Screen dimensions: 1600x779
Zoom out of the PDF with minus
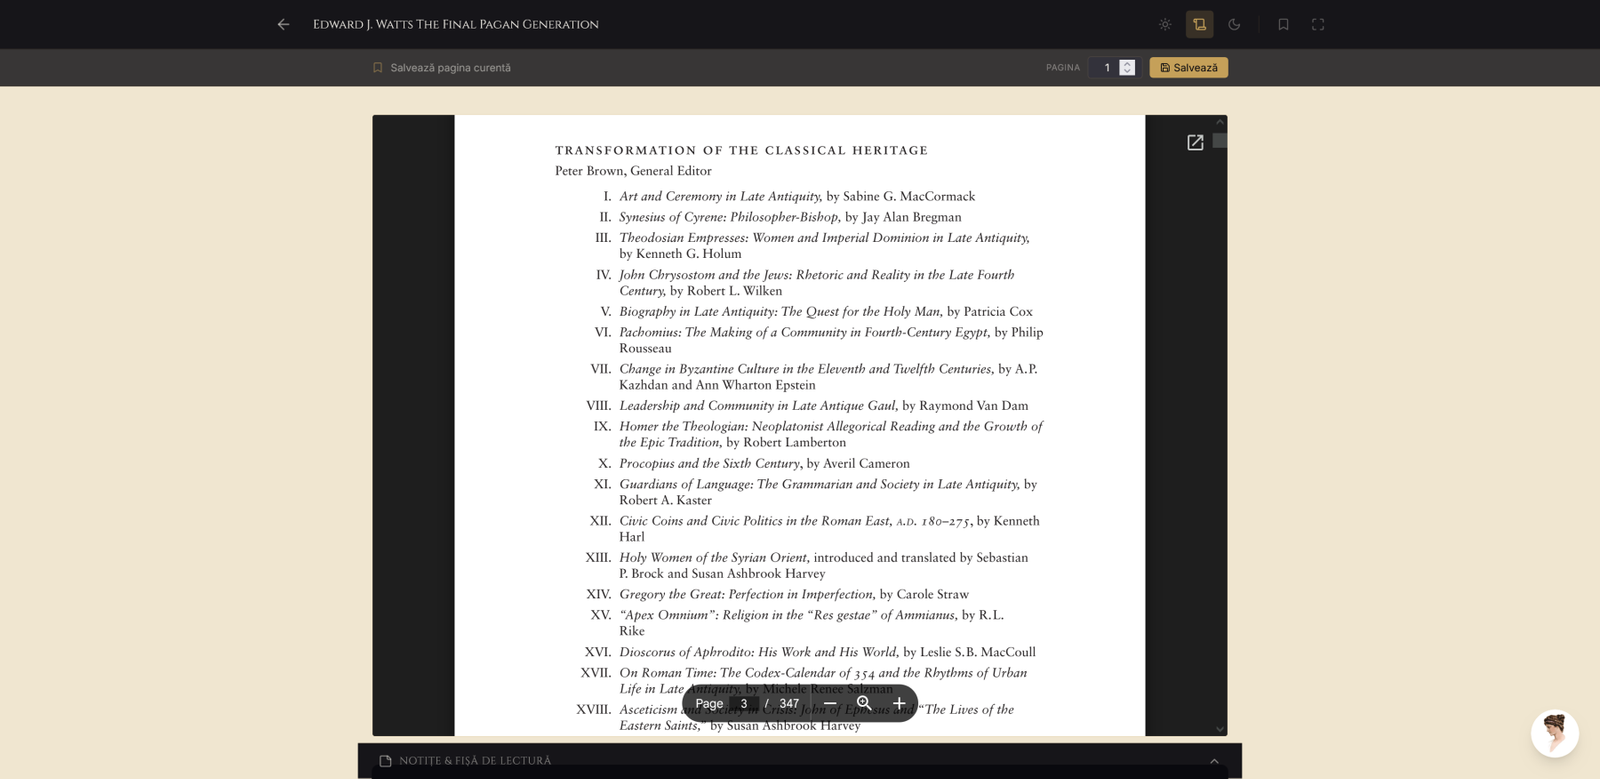[x=830, y=704]
